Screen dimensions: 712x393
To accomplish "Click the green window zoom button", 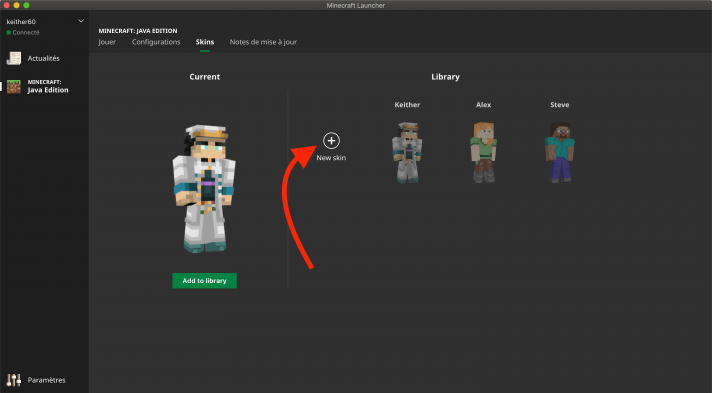I will 26,5.
